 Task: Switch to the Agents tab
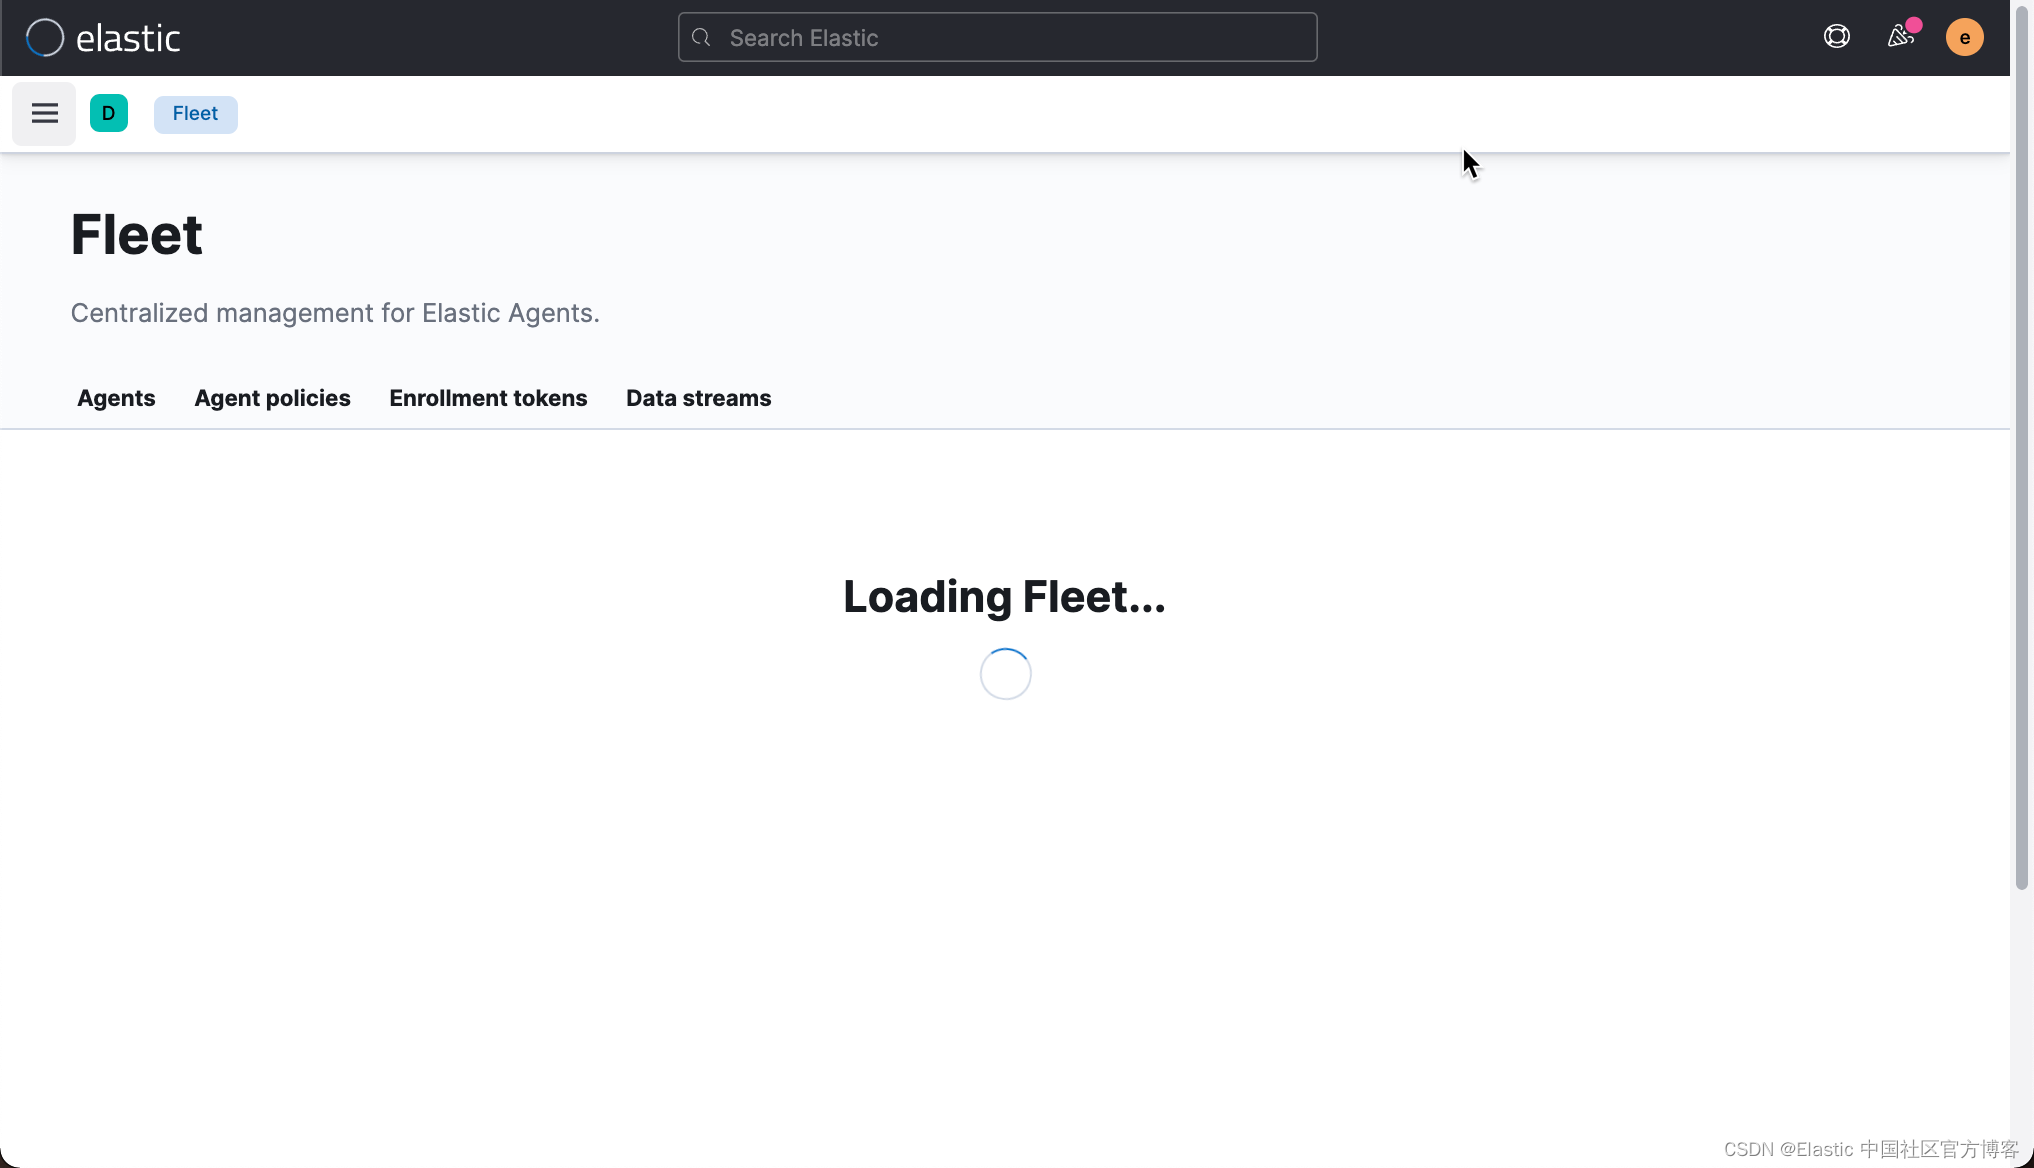coord(116,398)
